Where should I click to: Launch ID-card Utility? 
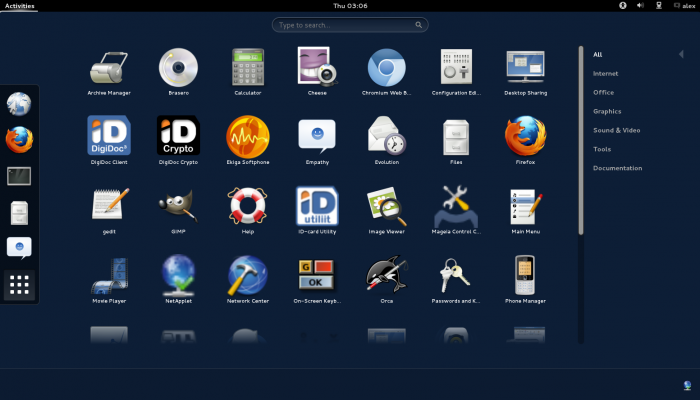pos(317,210)
